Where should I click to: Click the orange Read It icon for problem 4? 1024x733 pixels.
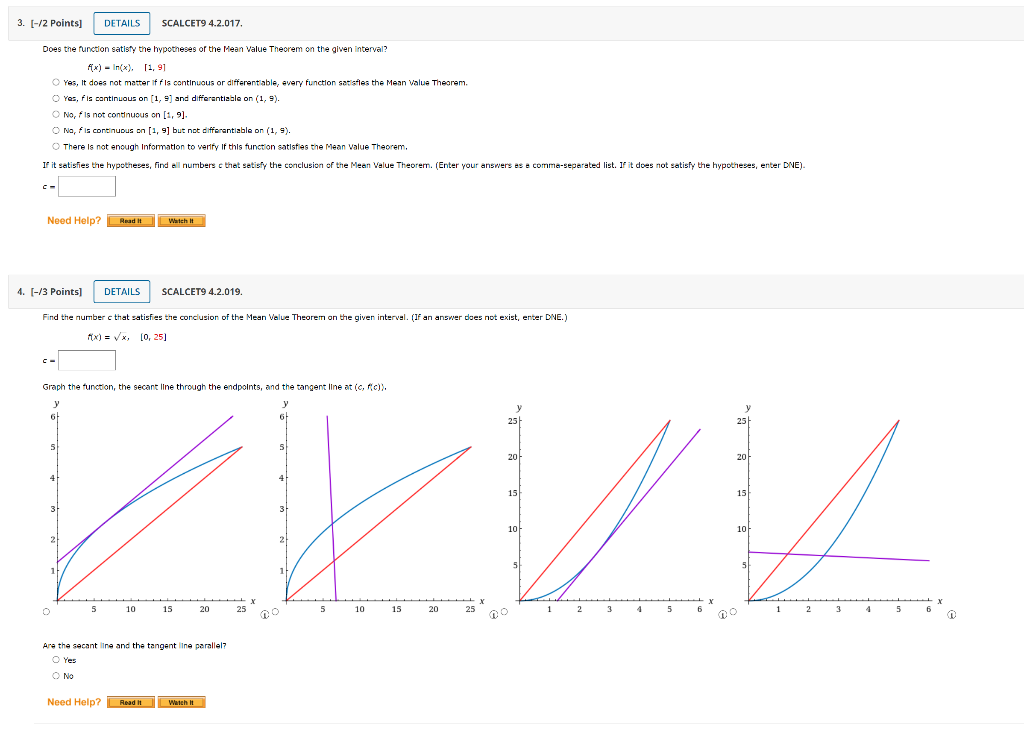[130, 701]
